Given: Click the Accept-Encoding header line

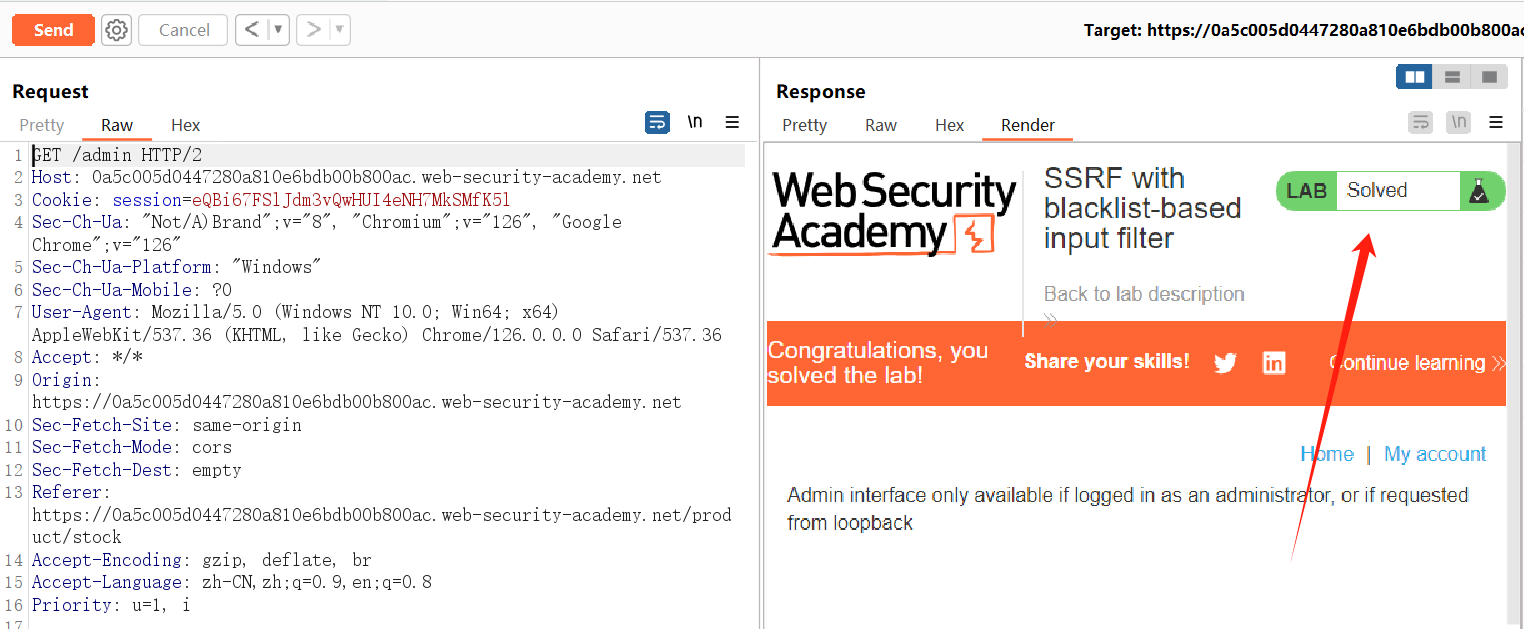Looking at the screenshot, I should point(201,560).
